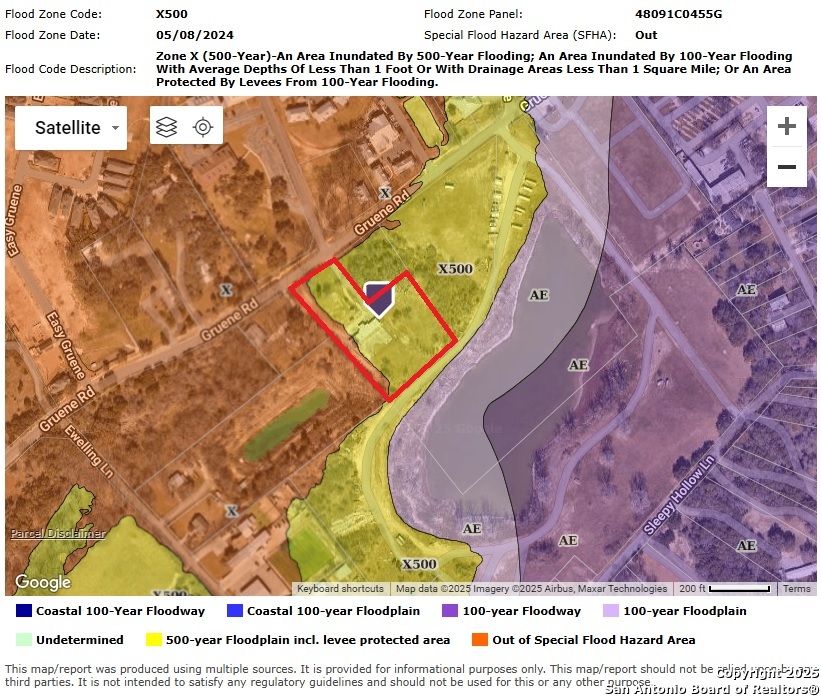Click the yellow 500-year Floodplain swatch
The image size is (821, 697).
point(154,640)
